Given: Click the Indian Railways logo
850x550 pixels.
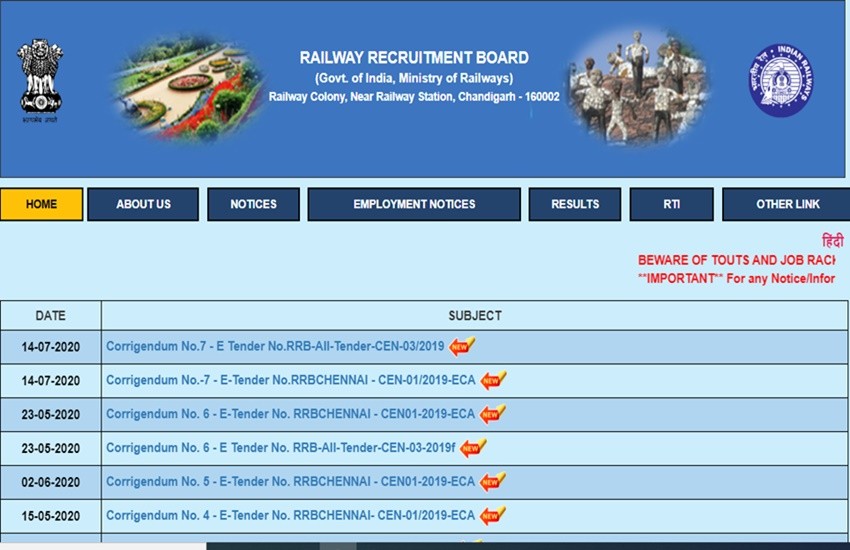Looking at the screenshot, I should click(x=780, y=81).
